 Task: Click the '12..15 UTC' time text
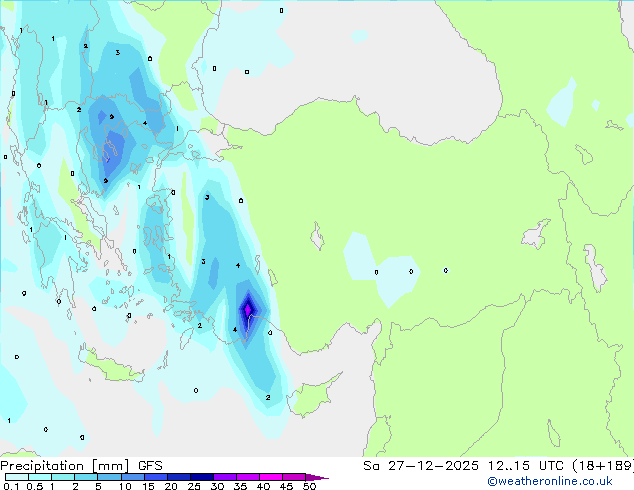(x=526, y=466)
